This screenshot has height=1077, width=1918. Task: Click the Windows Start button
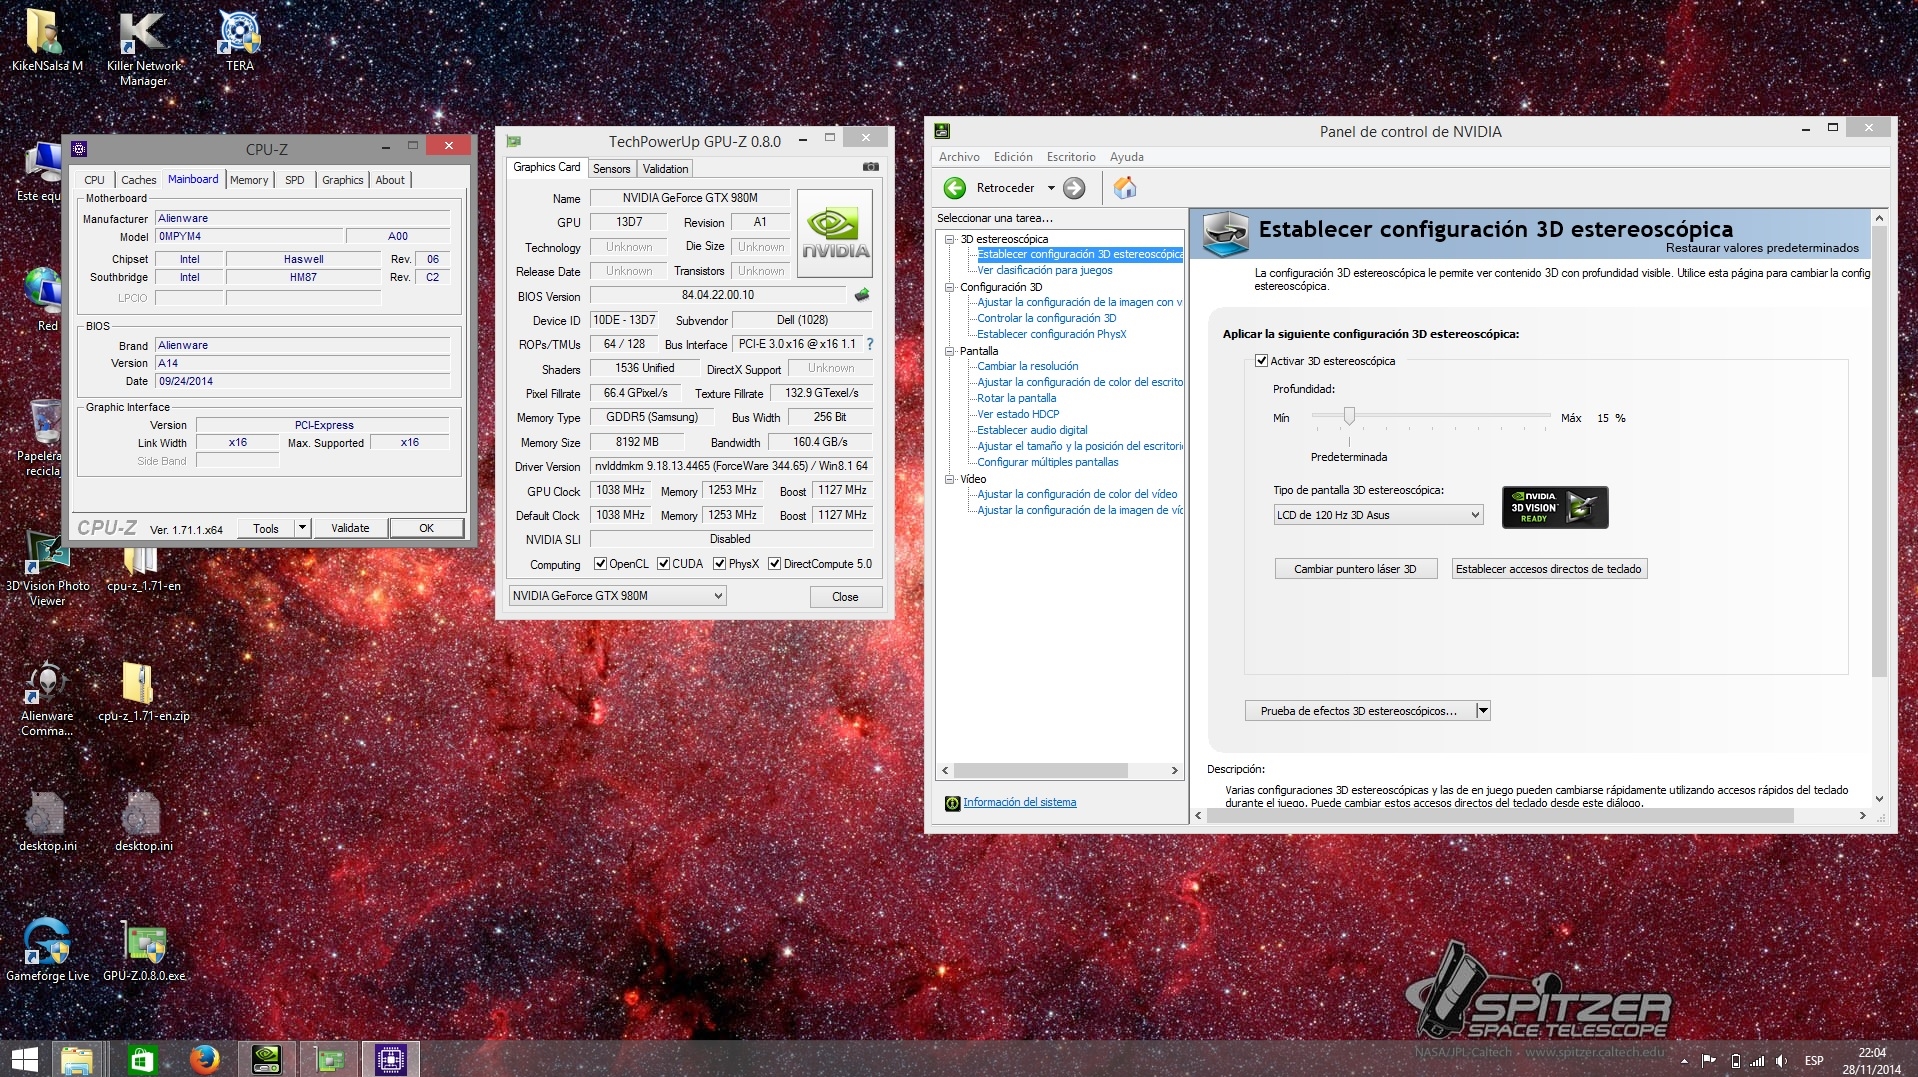pyautogui.click(x=24, y=1059)
